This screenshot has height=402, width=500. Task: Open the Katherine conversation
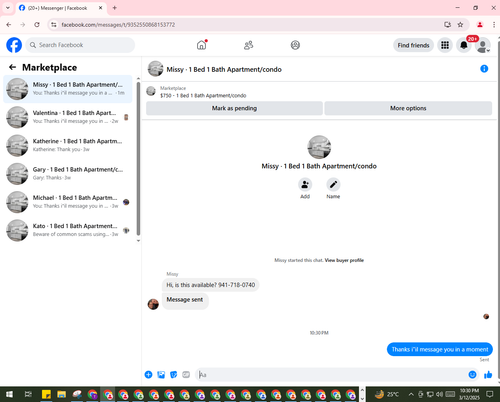click(68, 145)
